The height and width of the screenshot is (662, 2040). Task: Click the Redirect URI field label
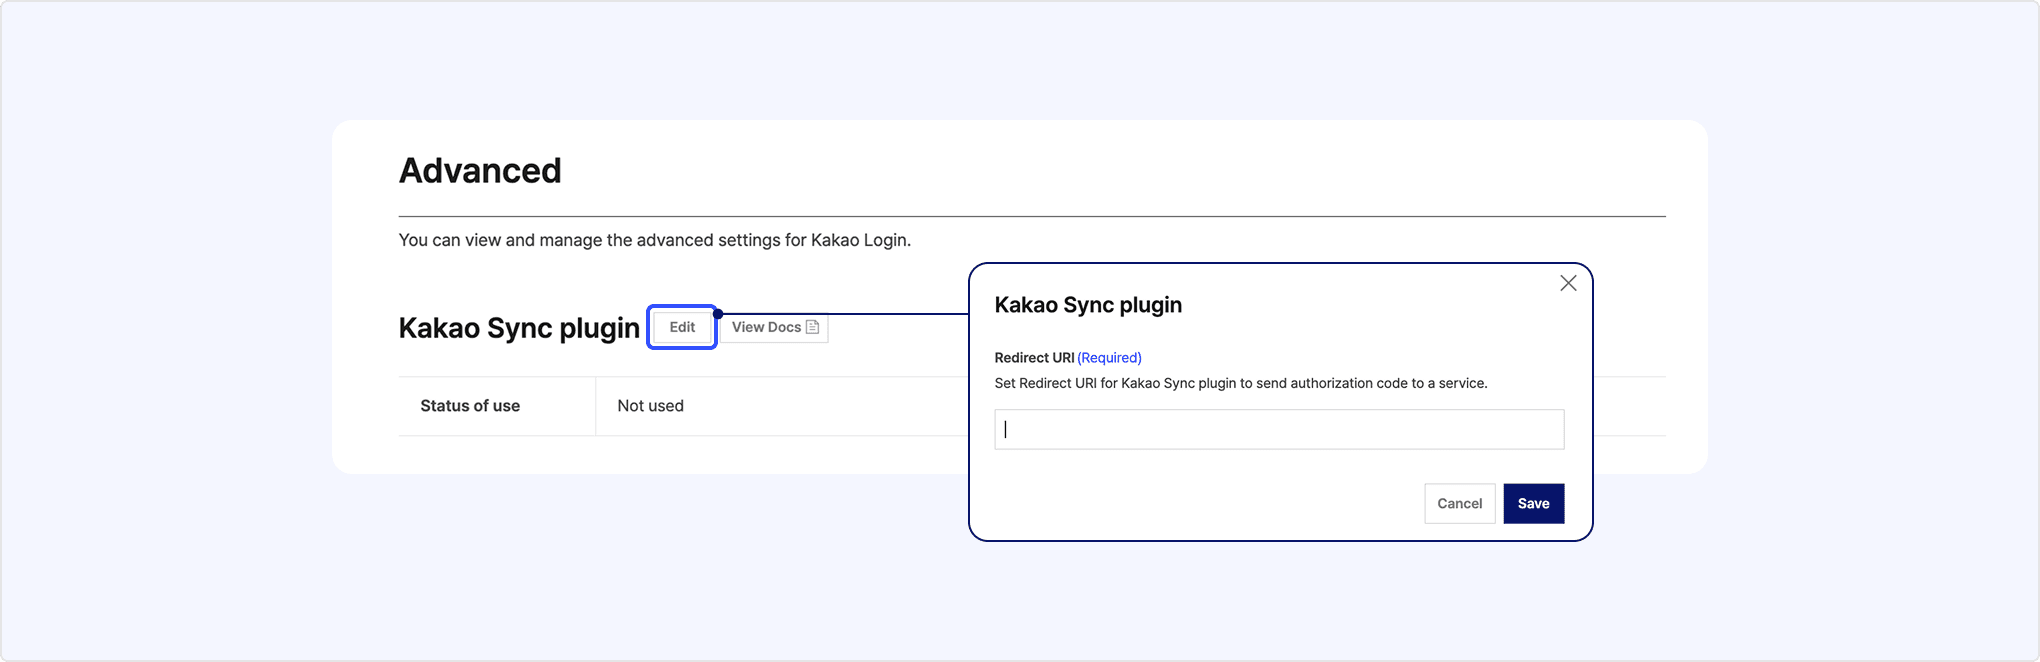1034,358
